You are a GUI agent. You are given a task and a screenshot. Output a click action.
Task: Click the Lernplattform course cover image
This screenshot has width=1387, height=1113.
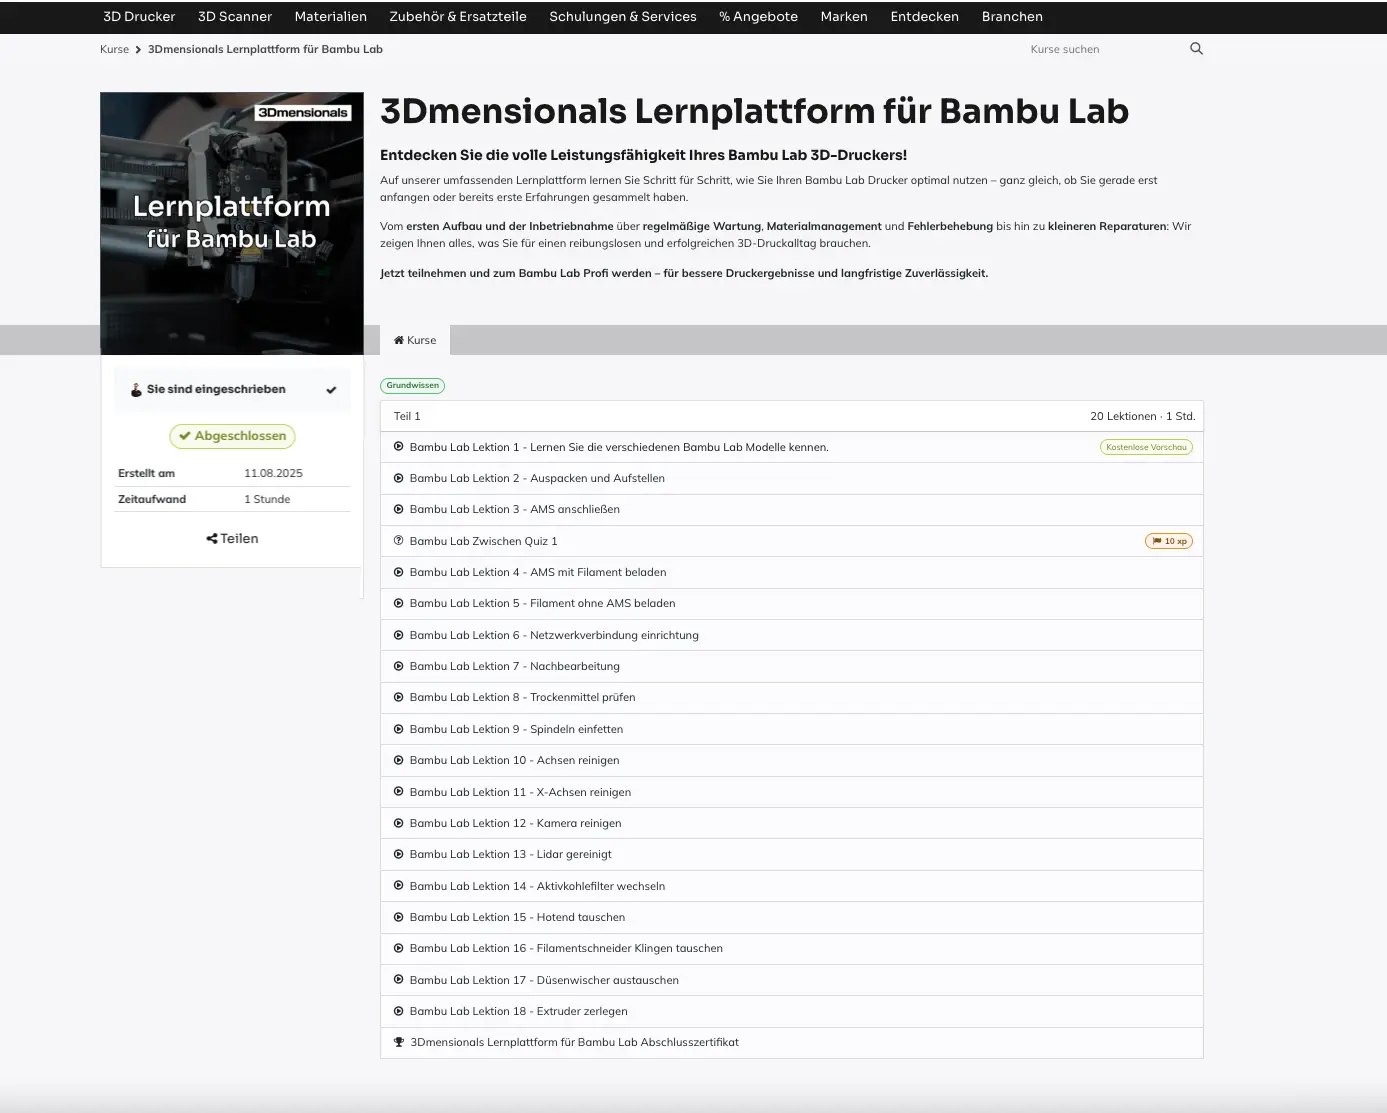tap(232, 223)
